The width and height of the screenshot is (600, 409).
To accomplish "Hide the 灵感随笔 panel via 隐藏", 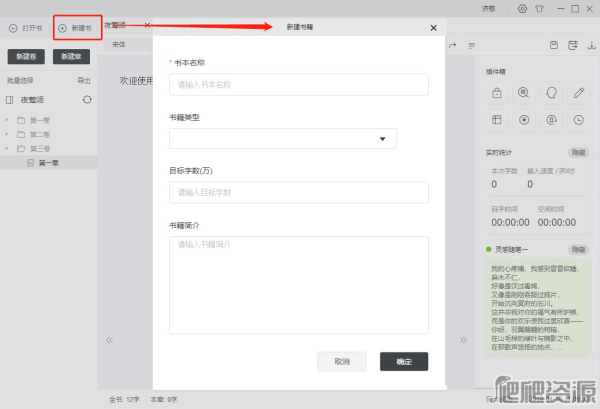I will click(x=579, y=250).
